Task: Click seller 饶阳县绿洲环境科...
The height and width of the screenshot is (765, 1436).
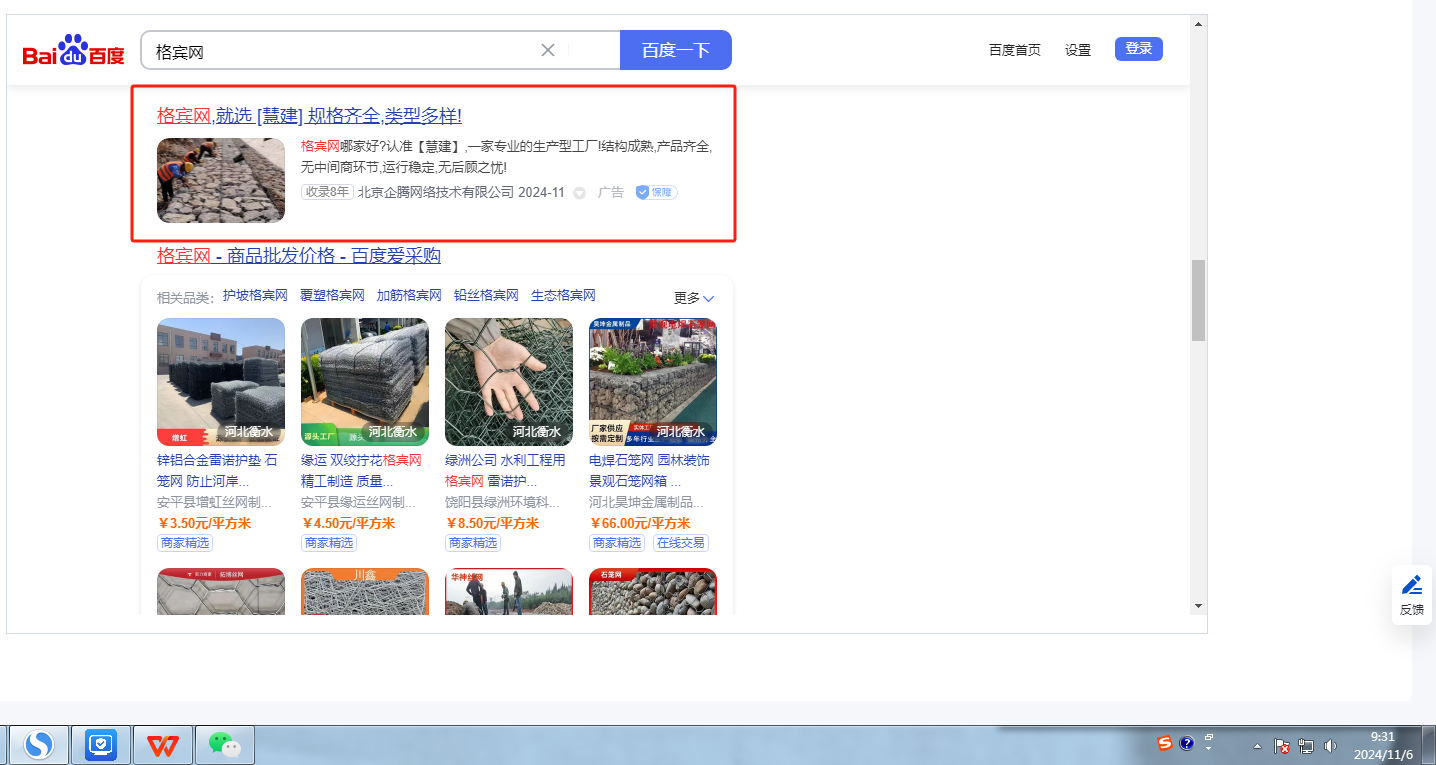Action: (x=502, y=502)
